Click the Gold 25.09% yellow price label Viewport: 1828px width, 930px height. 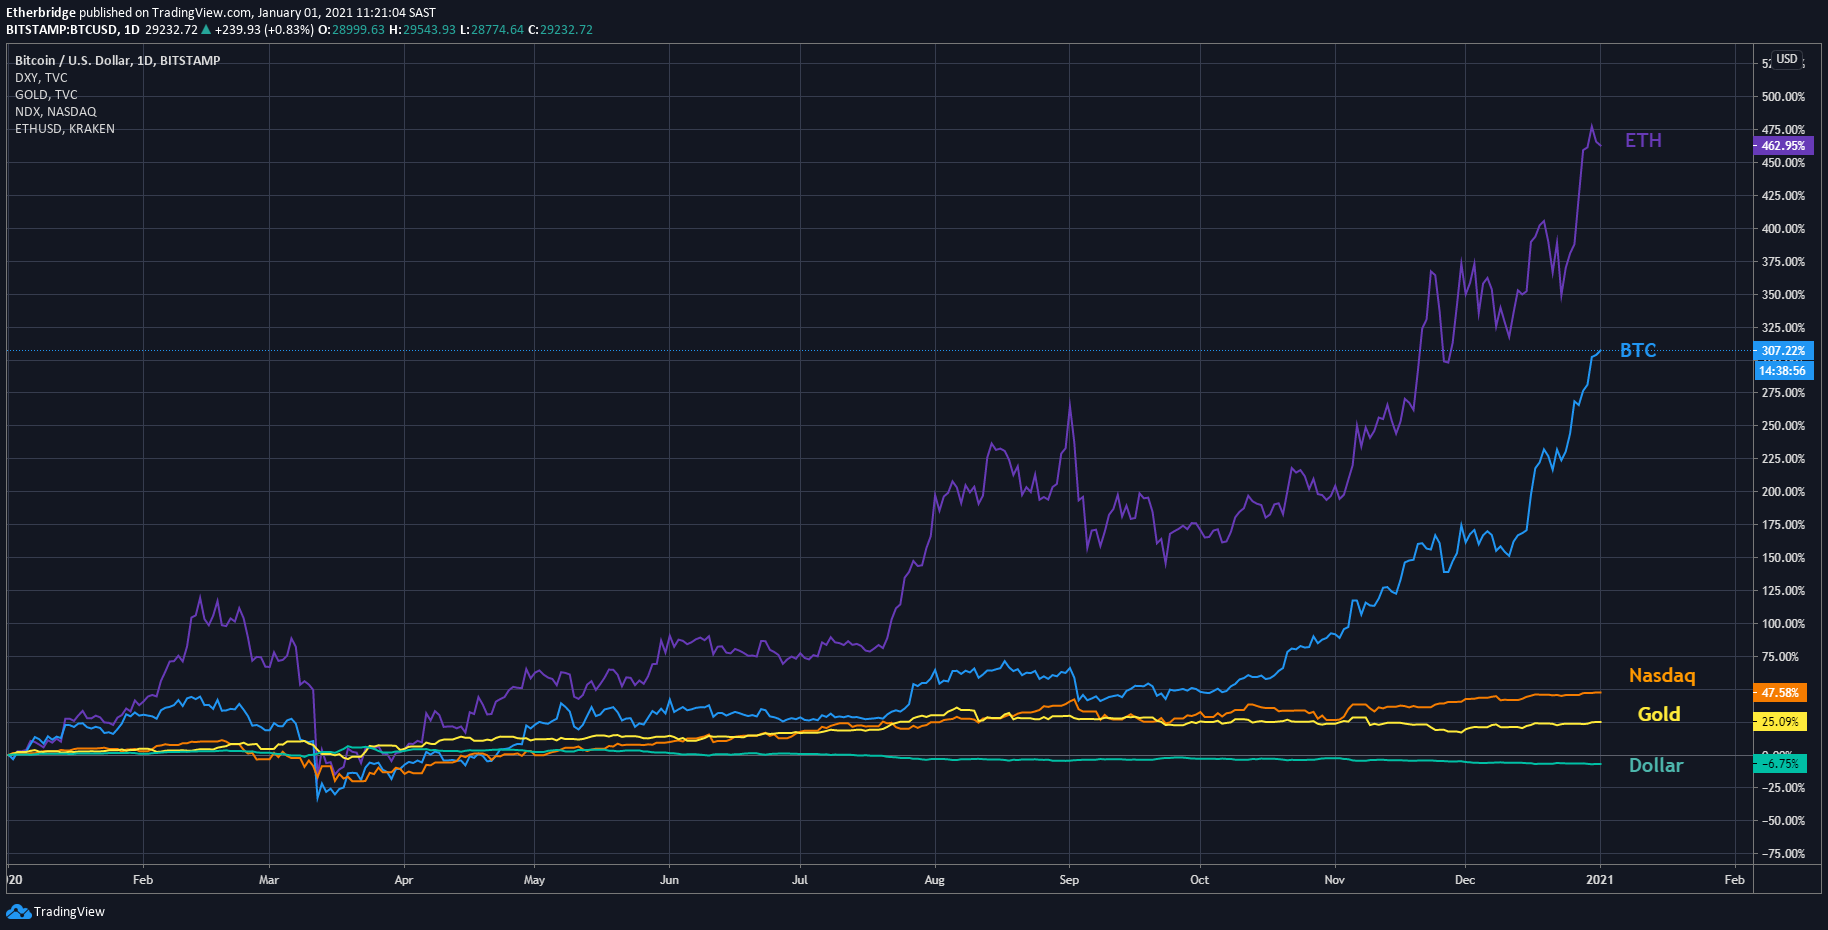tap(1780, 721)
